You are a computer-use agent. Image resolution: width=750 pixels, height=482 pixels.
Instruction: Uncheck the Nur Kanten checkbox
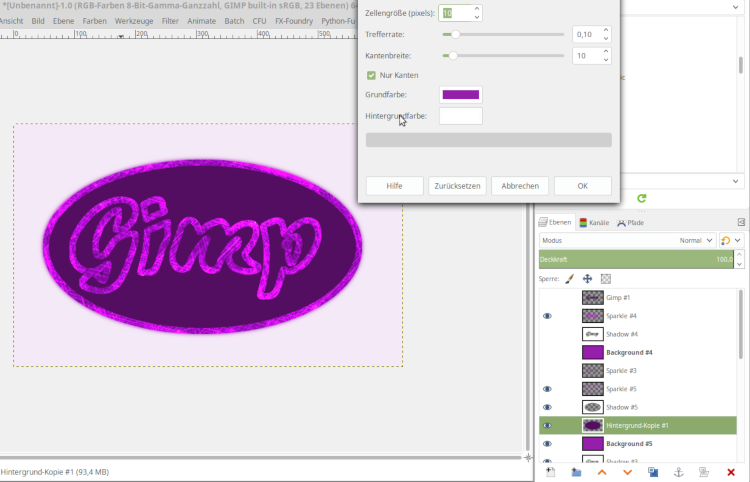[372, 75]
